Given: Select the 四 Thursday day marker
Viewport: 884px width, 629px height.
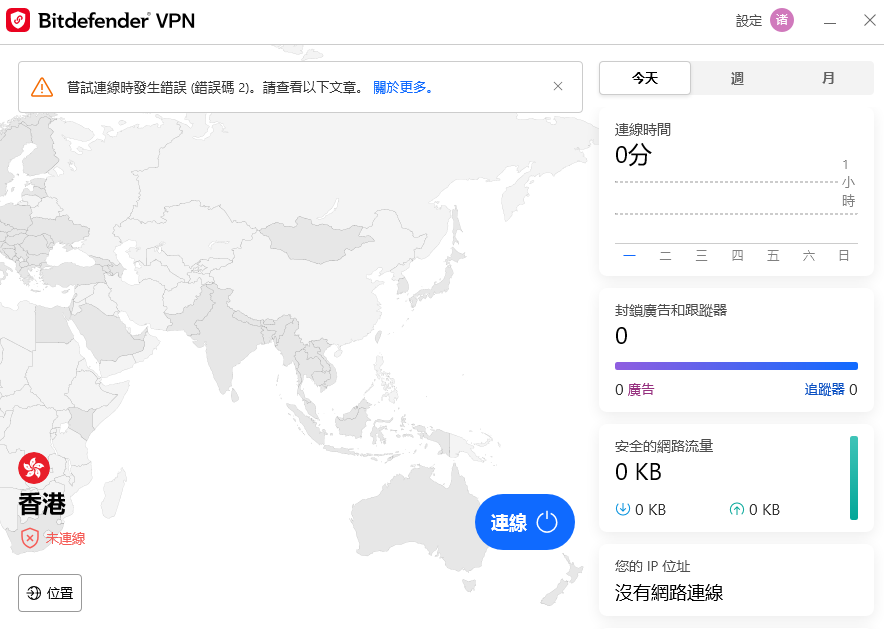Looking at the screenshot, I should click(x=737, y=256).
